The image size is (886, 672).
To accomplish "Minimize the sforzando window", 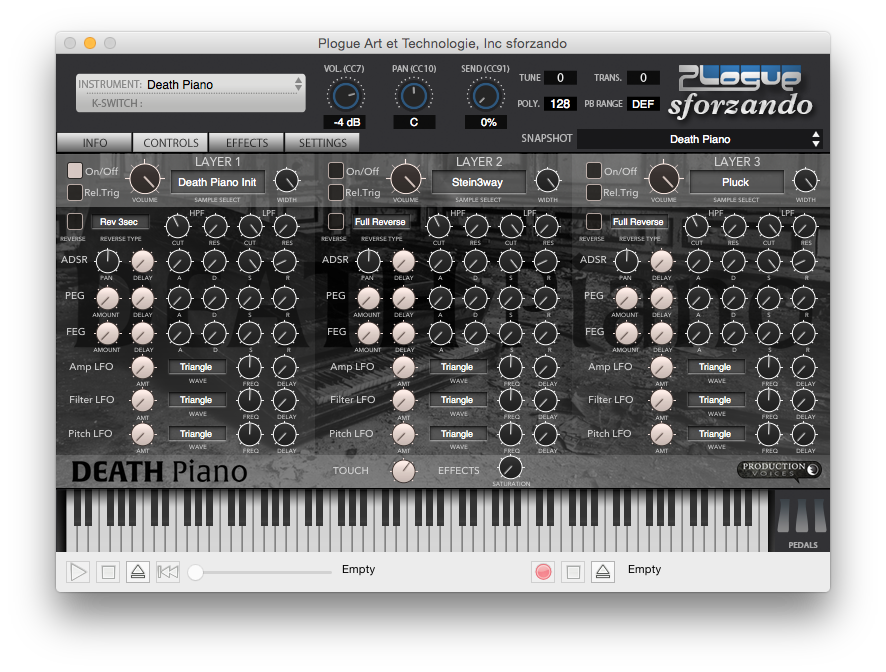I will 90,43.
